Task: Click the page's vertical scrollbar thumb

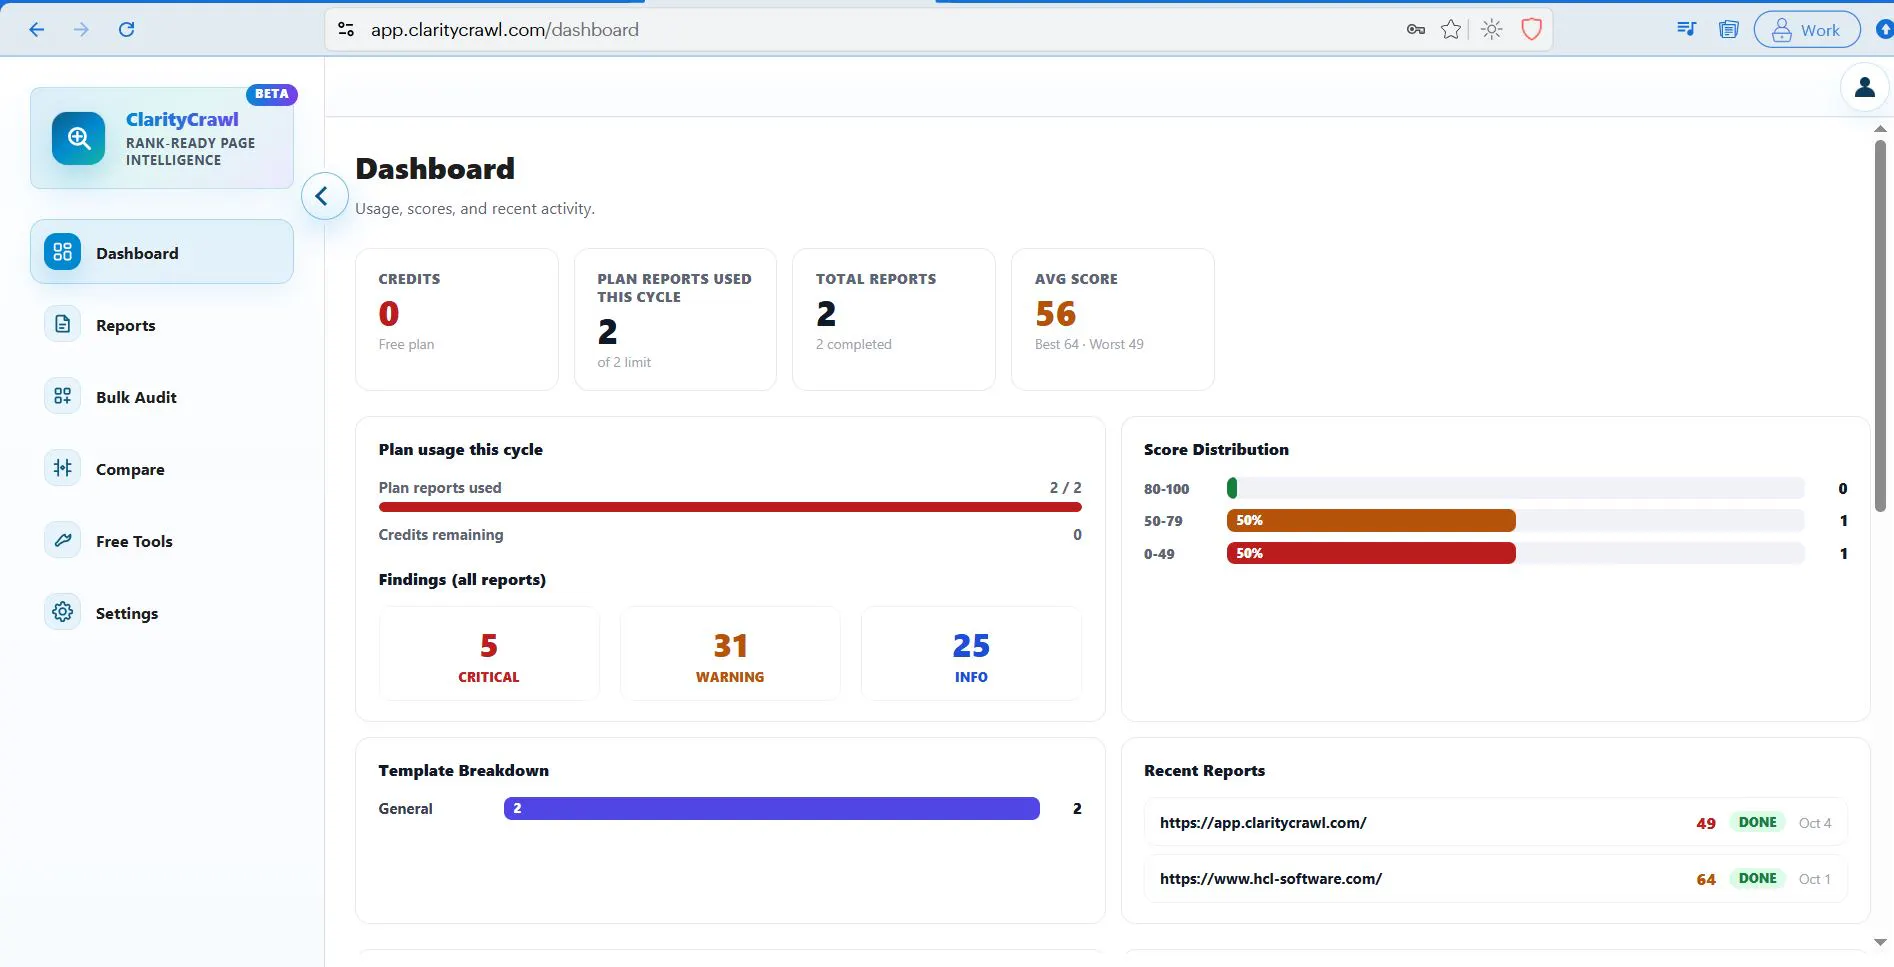Action: [x=1880, y=325]
